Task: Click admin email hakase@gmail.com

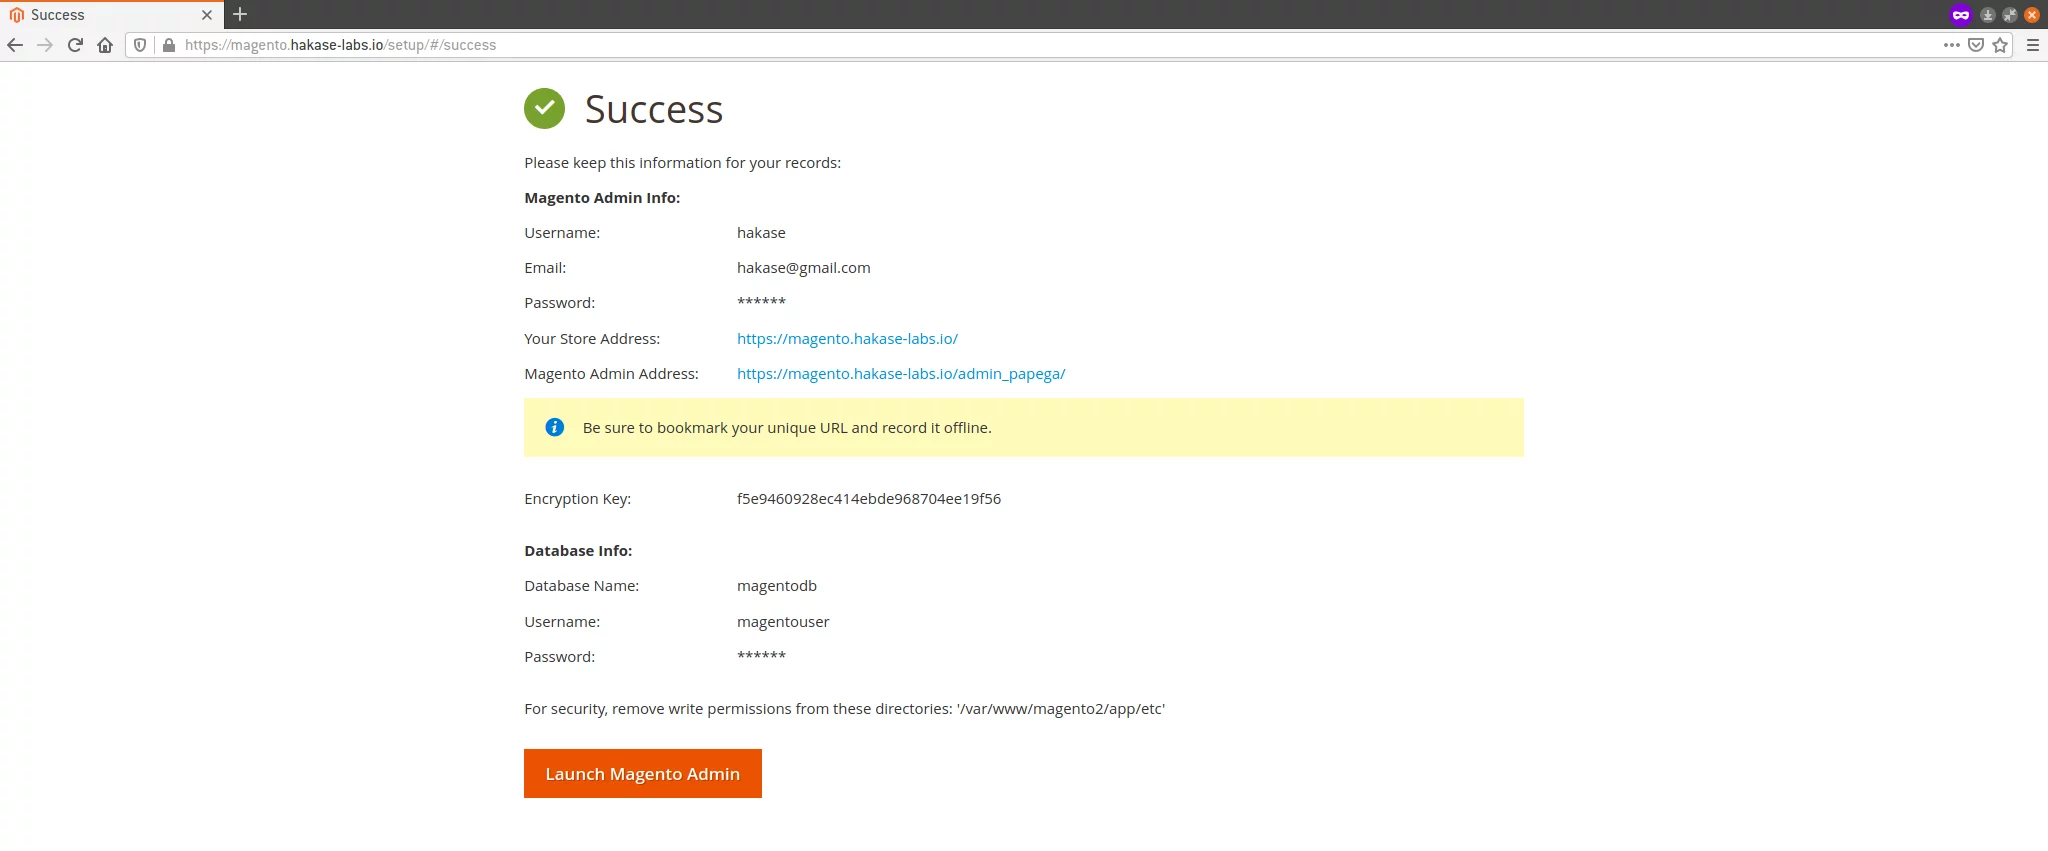Action: 804,268
